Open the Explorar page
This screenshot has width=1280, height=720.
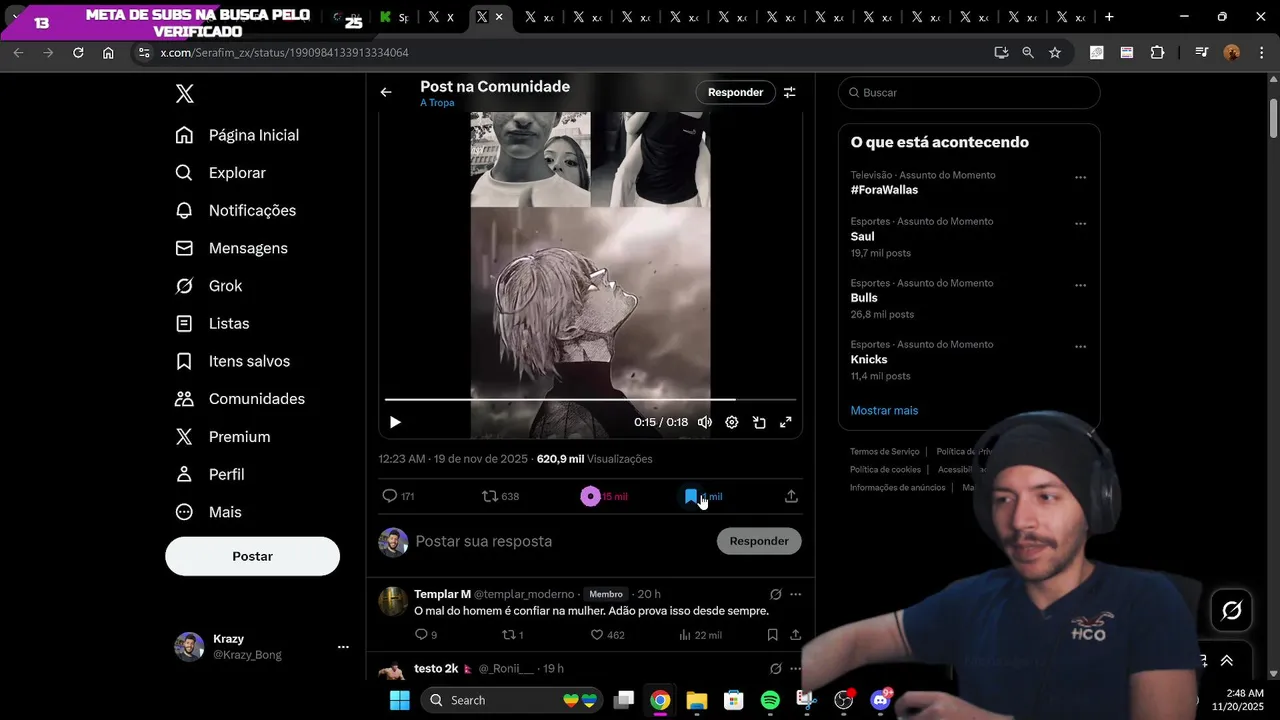(221, 173)
